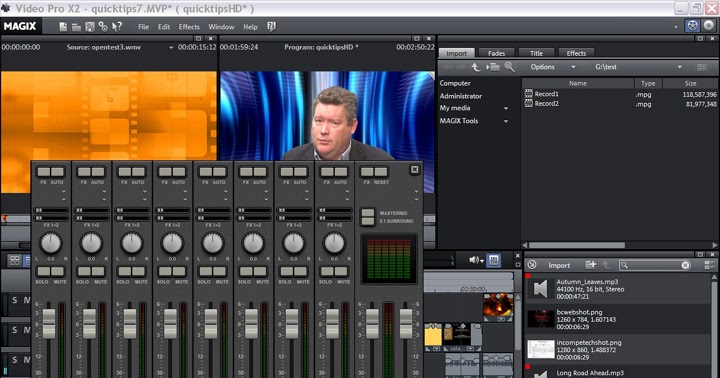Toggle the highlighted mixer icon above timeline
Screen dimensions: 720x378
click(x=494, y=260)
